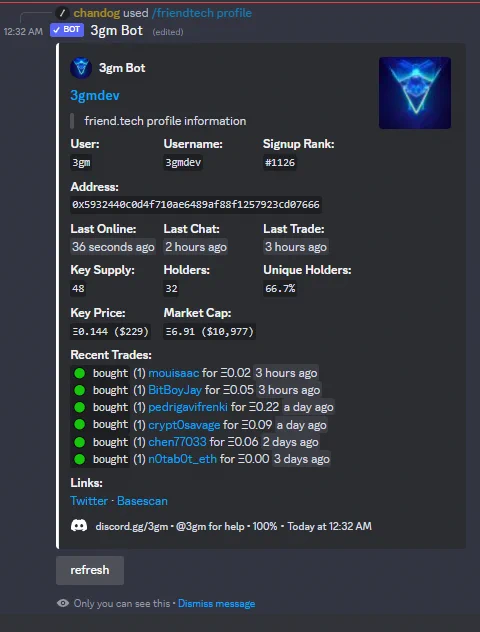Viewport: 480px width, 632px height.
Task: Open the Basescan link
Action: click(x=142, y=501)
